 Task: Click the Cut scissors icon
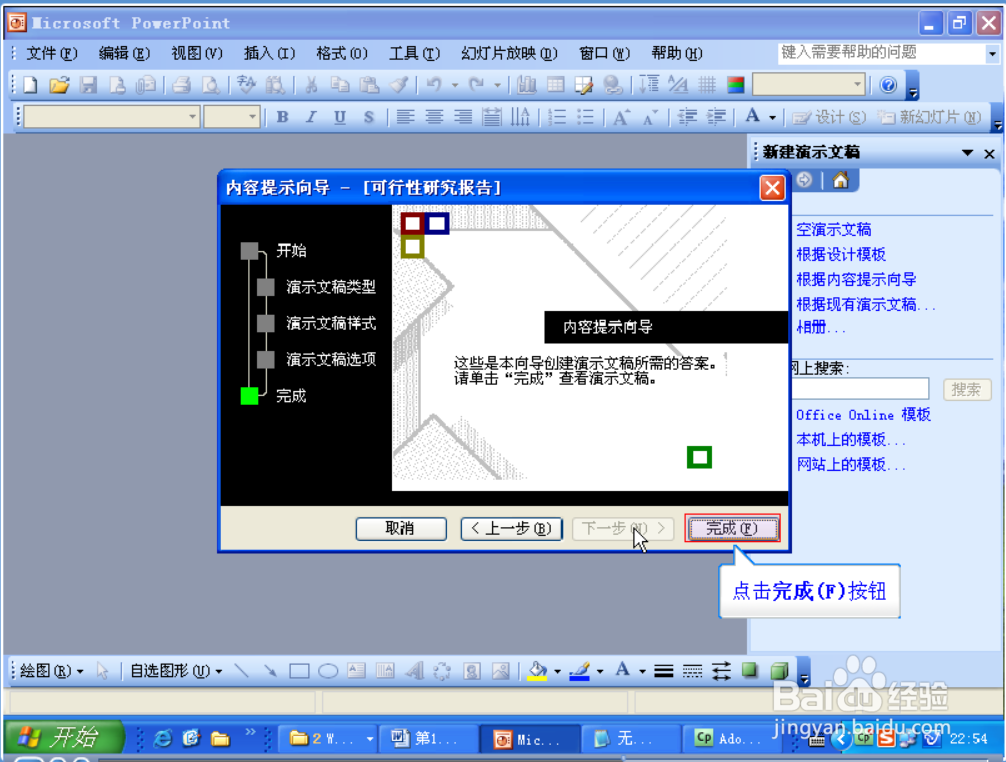point(311,85)
